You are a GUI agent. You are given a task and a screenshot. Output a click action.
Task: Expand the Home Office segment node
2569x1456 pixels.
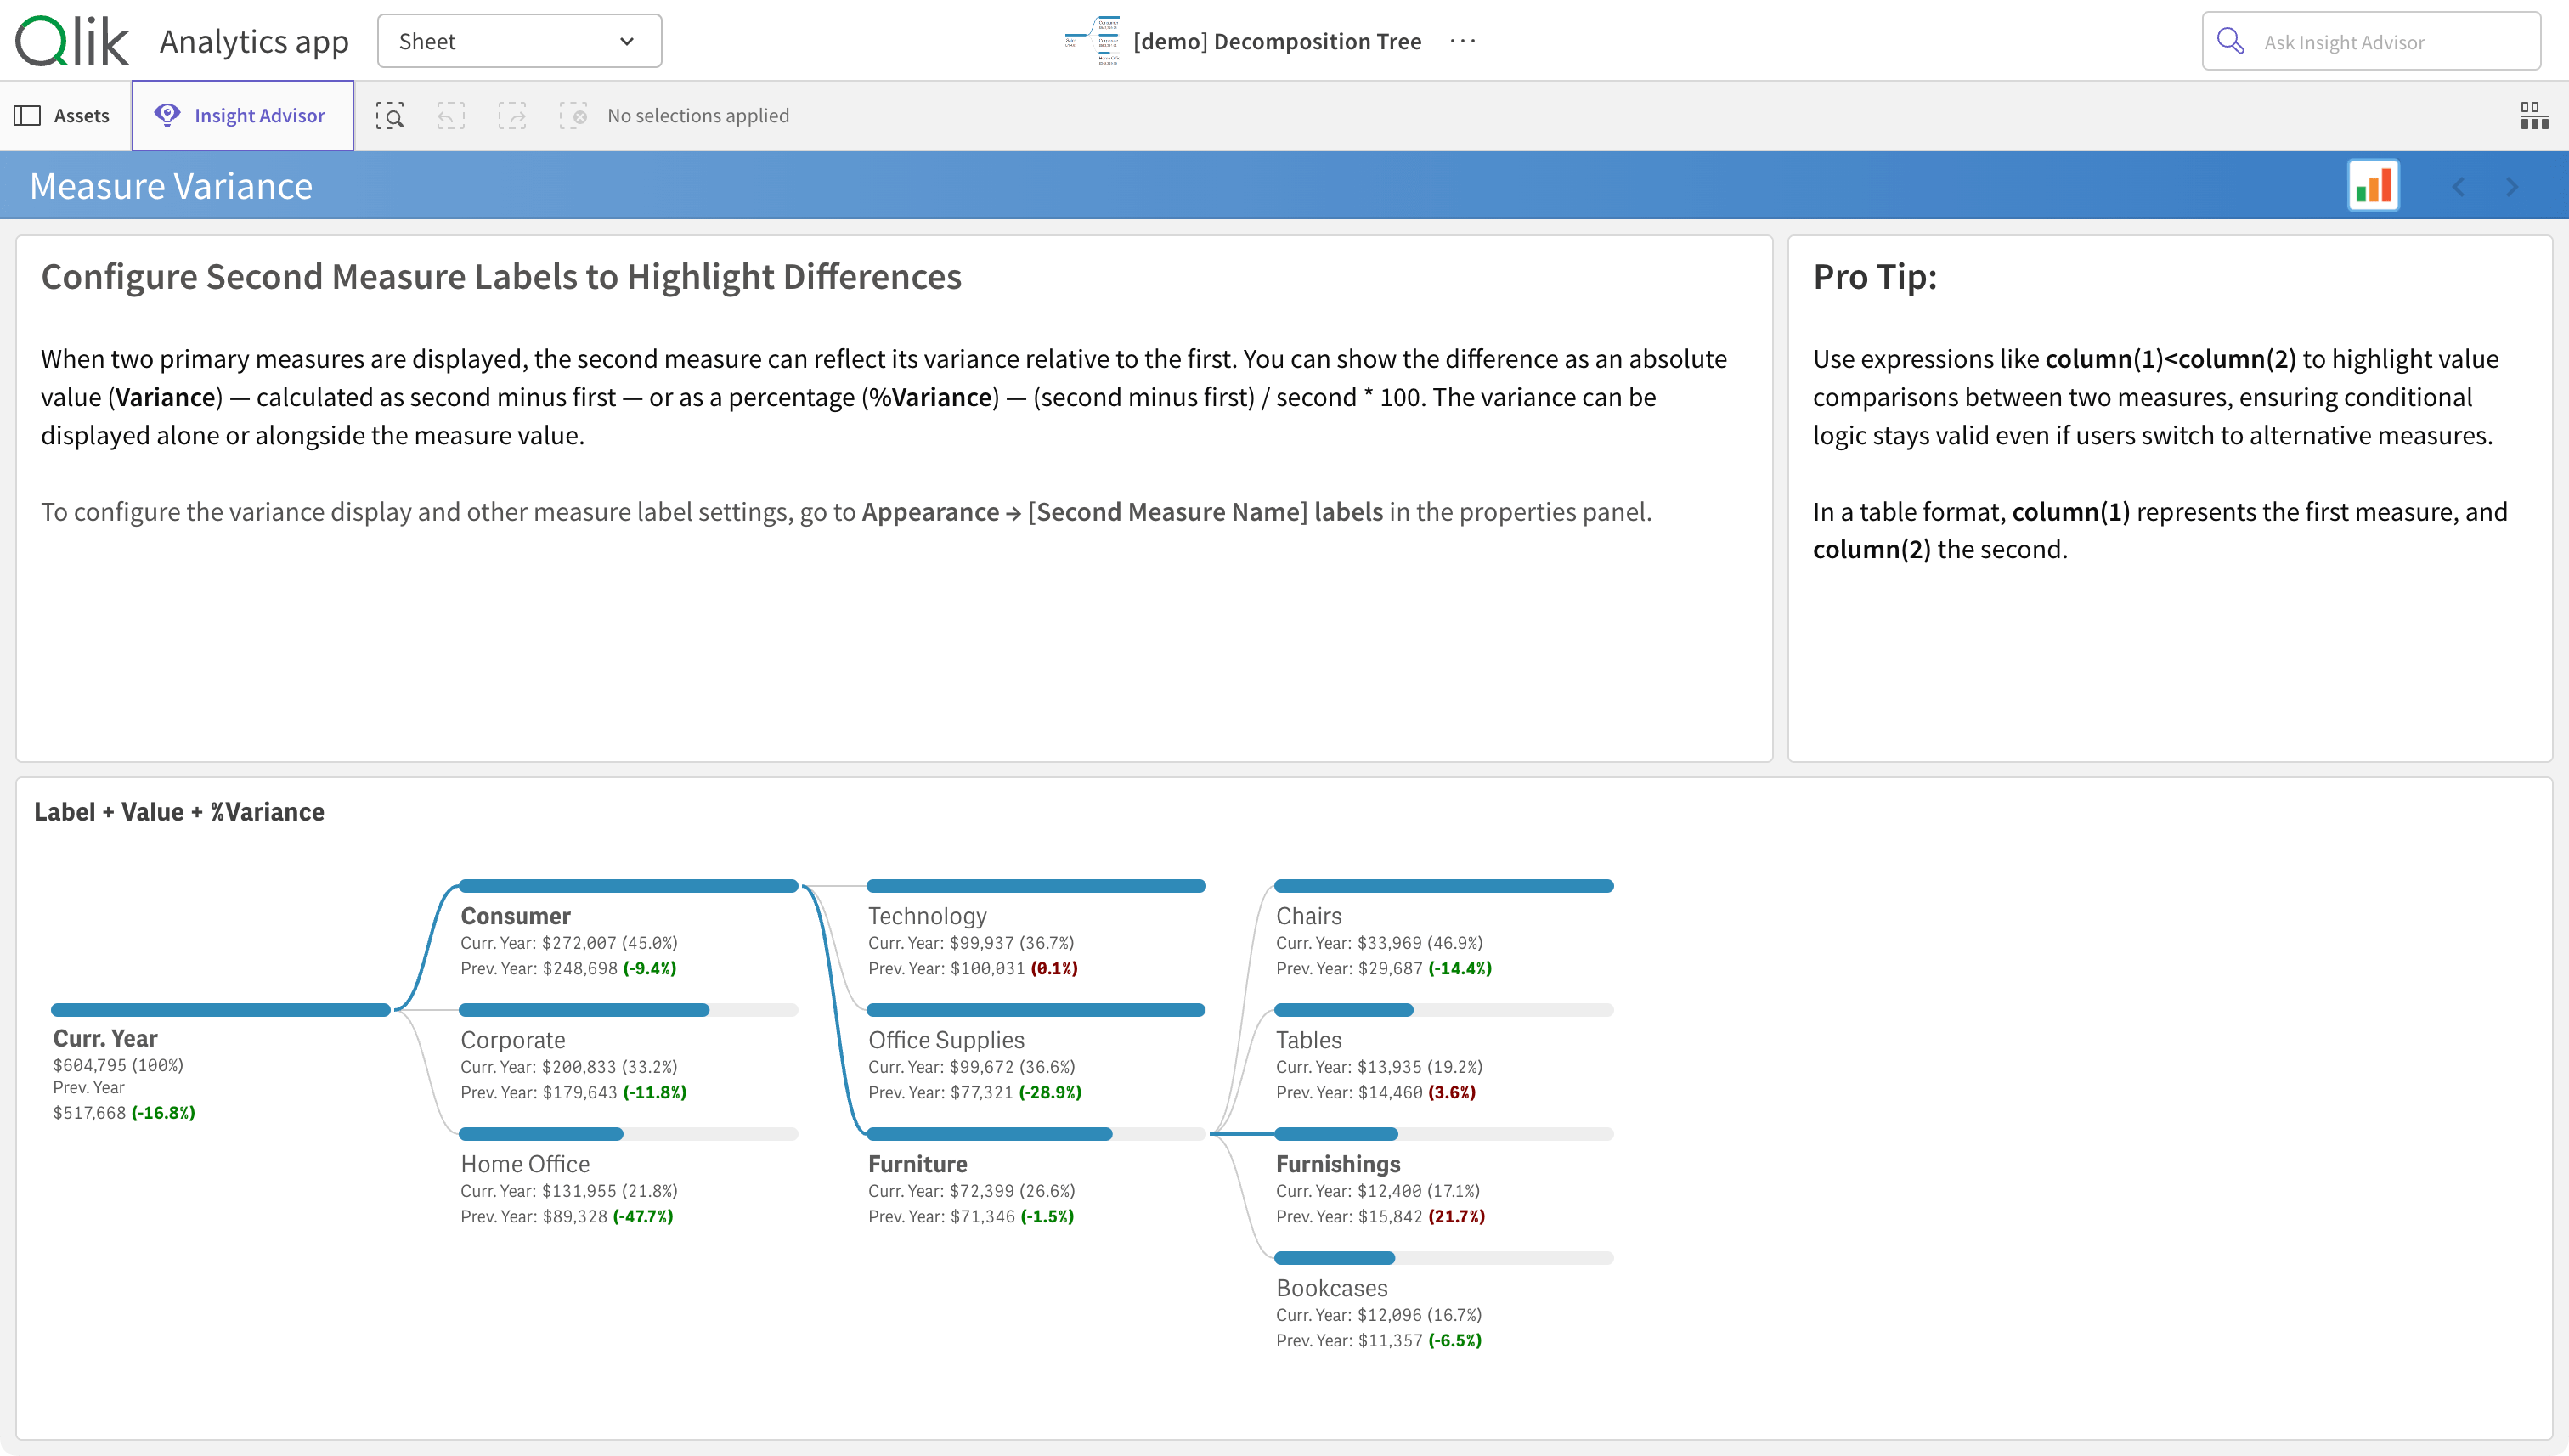pos(525,1164)
